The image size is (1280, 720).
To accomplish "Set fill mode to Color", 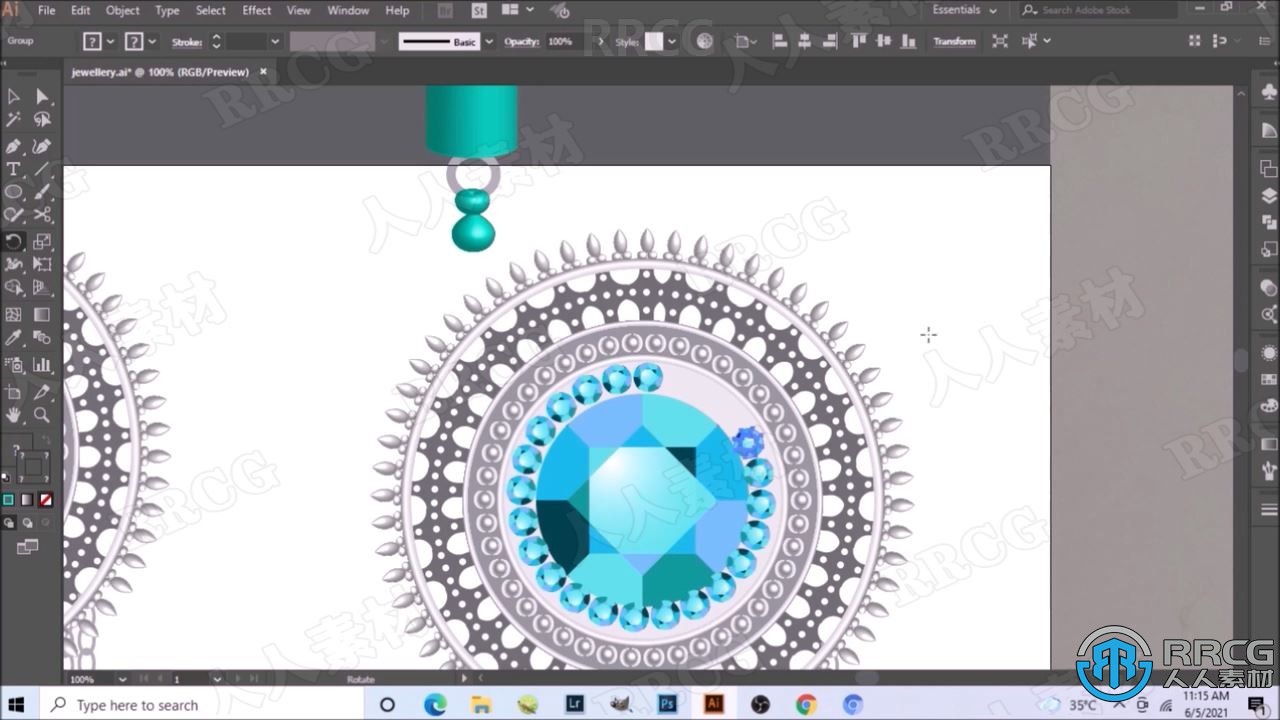I will [8, 500].
